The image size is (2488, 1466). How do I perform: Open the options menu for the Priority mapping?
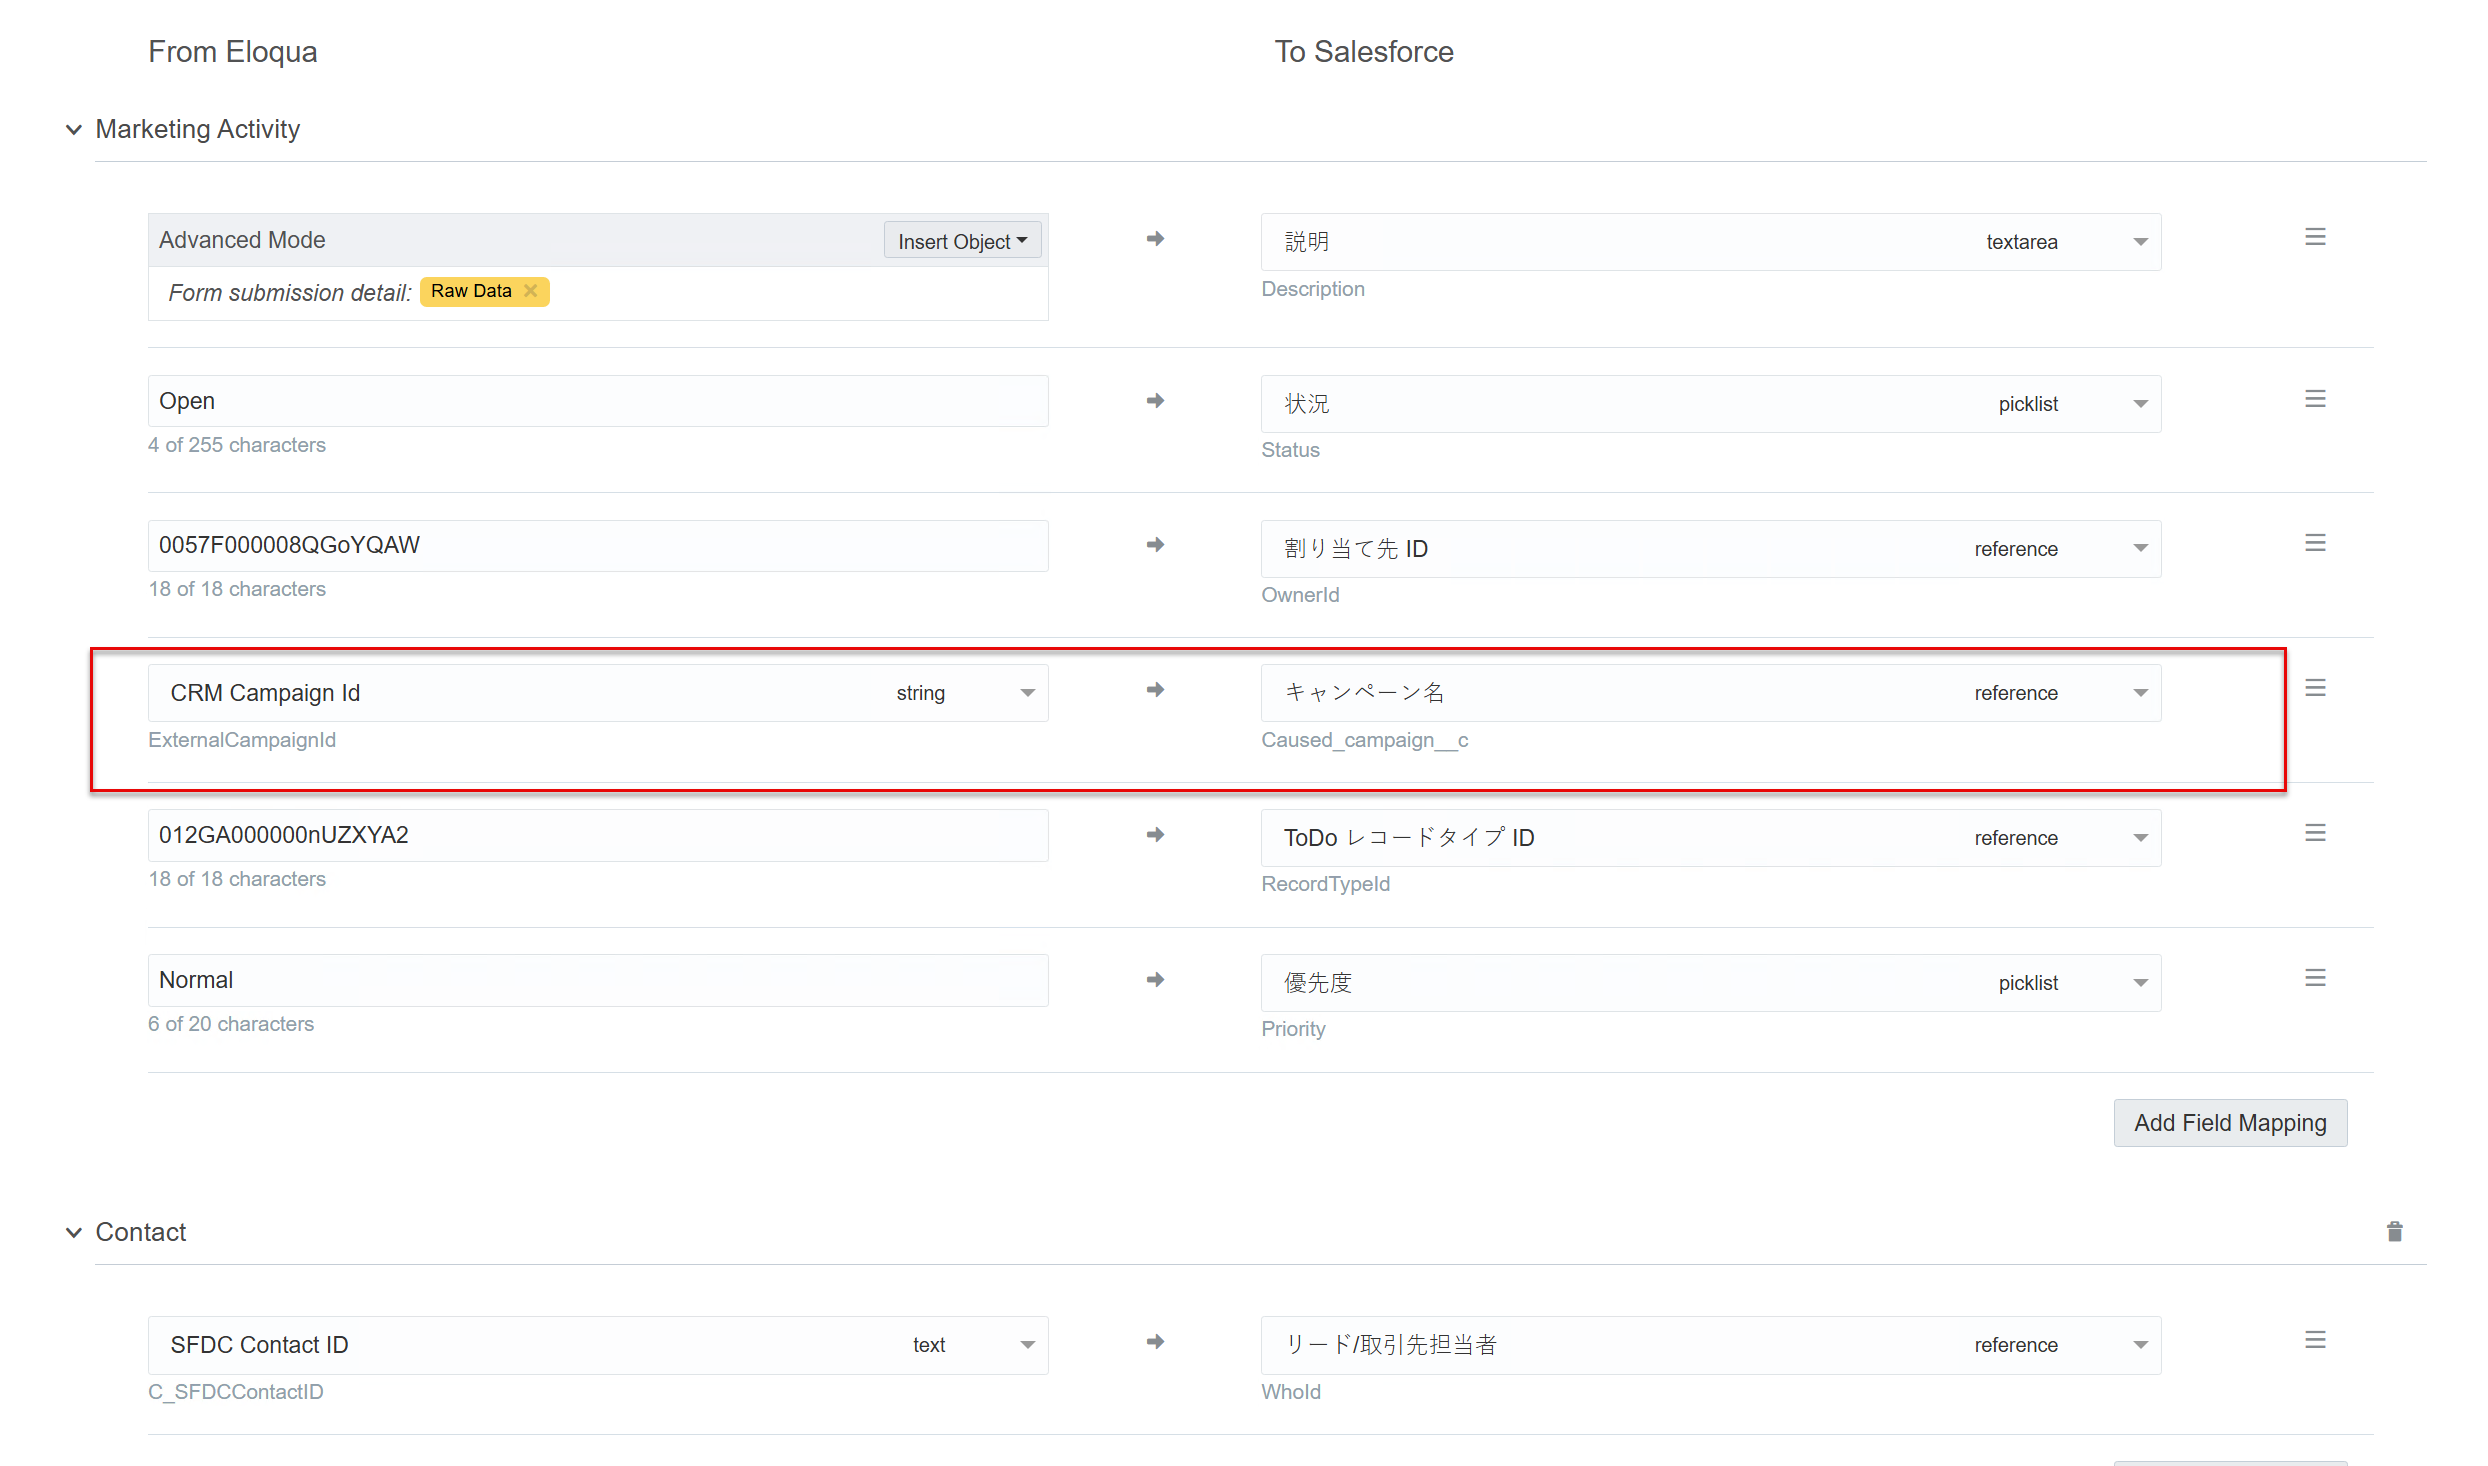(x=2316, y=977)
